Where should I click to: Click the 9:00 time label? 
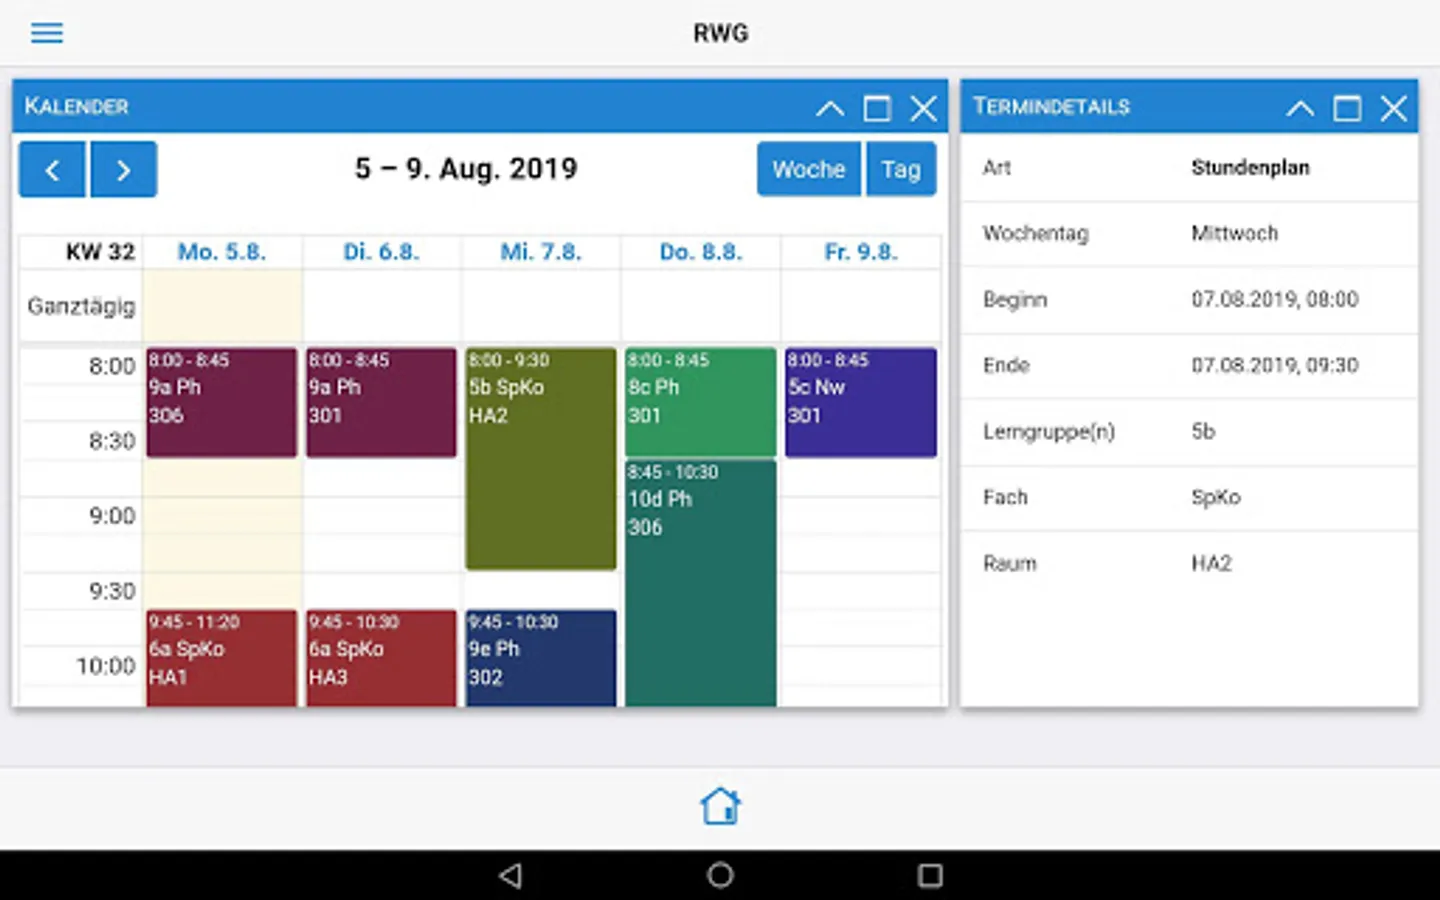pyautogui.click(x=111, y=516)
